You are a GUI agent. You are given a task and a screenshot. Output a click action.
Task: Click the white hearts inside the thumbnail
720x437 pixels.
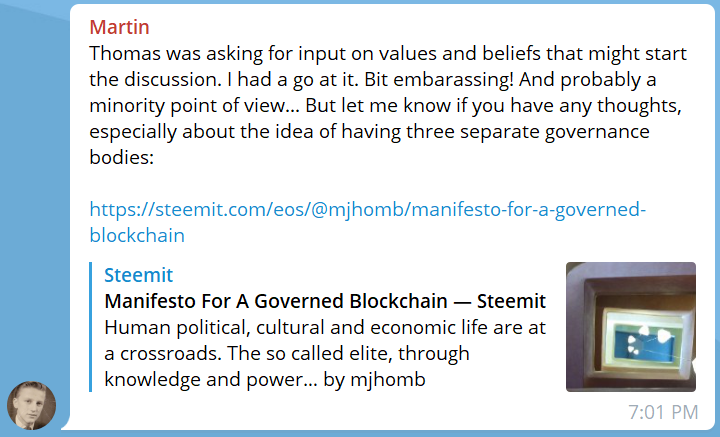650,339
